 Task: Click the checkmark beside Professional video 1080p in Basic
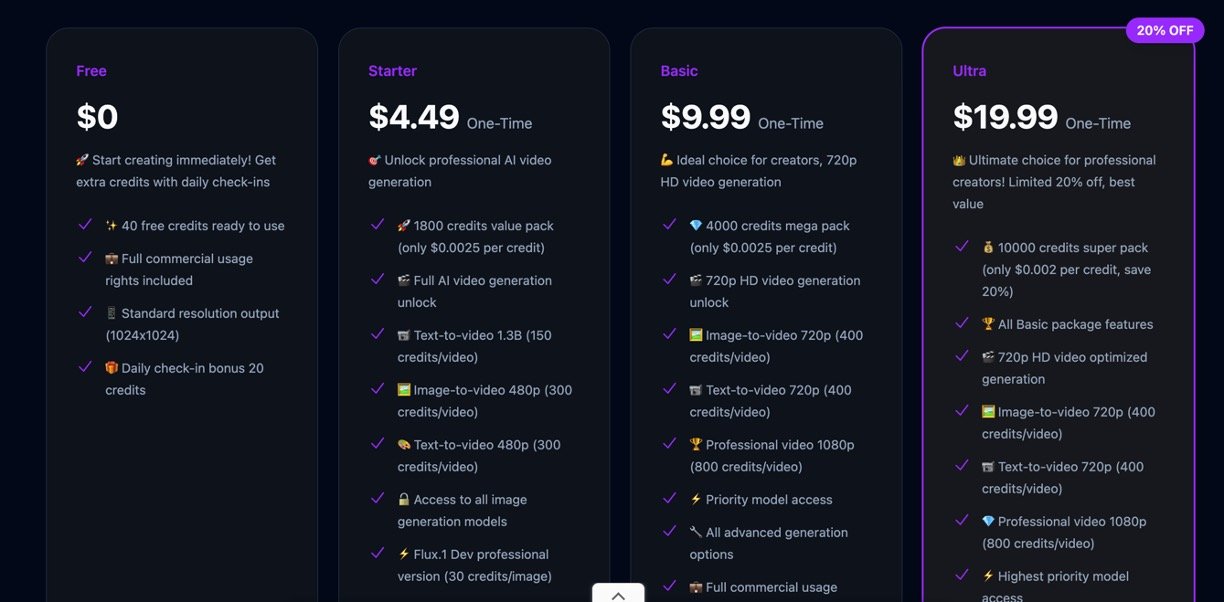coord(669,443)
